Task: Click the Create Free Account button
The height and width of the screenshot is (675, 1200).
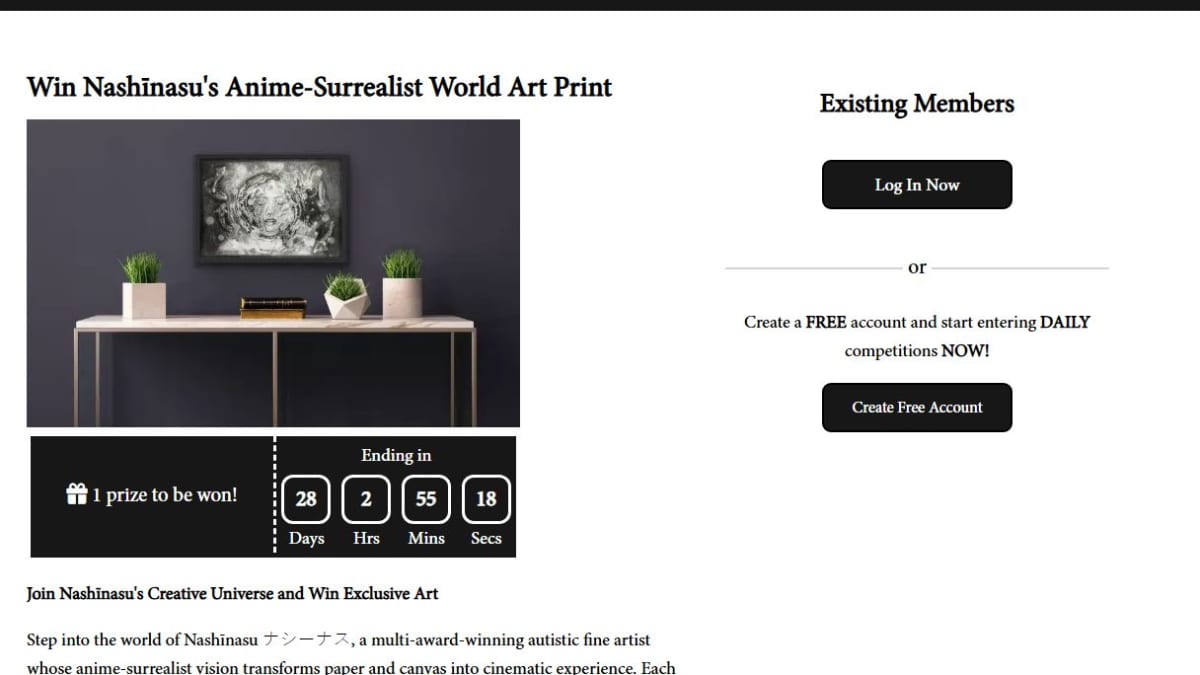Action: point(917,407)
